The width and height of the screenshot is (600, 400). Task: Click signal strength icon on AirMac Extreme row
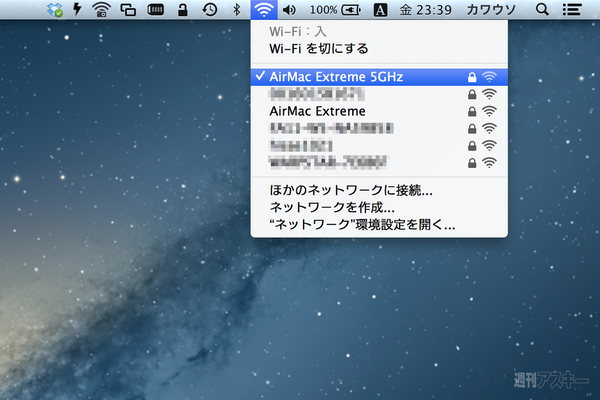tap(489, 111)
